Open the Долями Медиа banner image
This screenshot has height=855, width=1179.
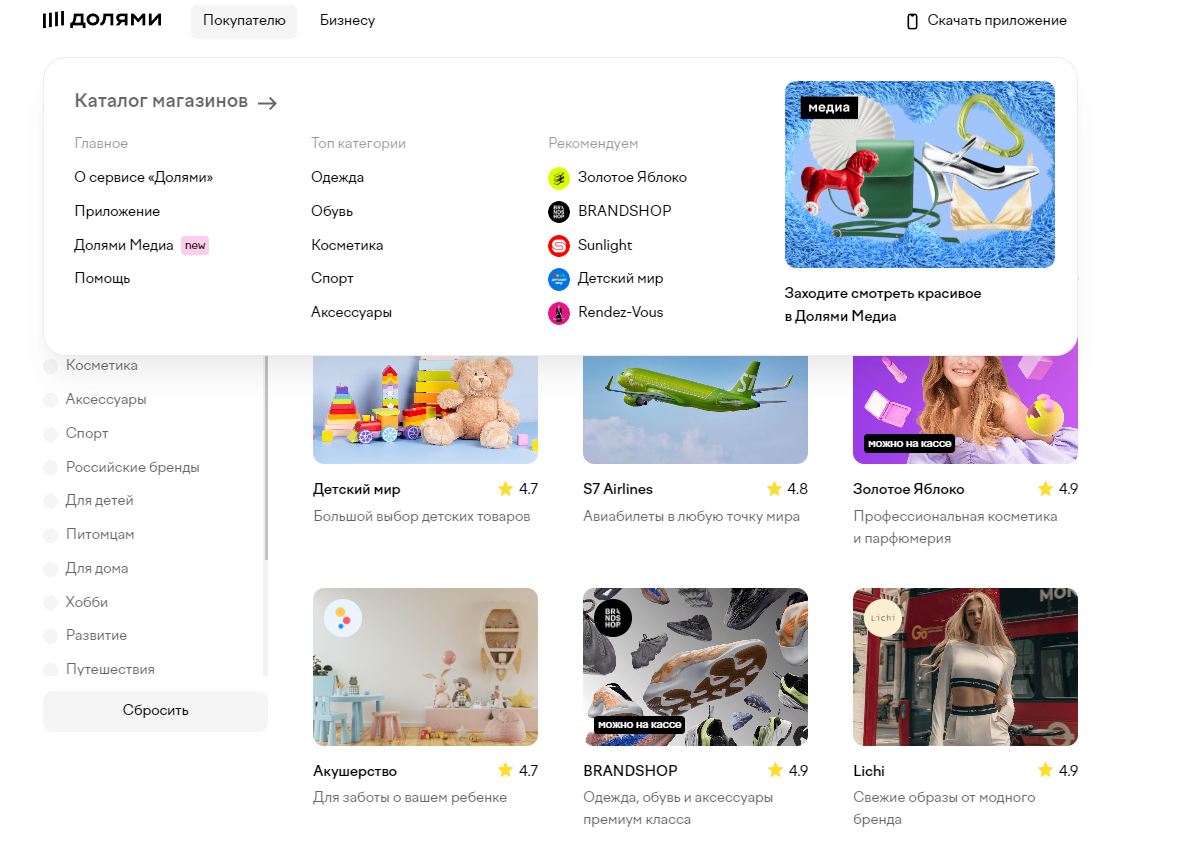[x=920, y=174]
